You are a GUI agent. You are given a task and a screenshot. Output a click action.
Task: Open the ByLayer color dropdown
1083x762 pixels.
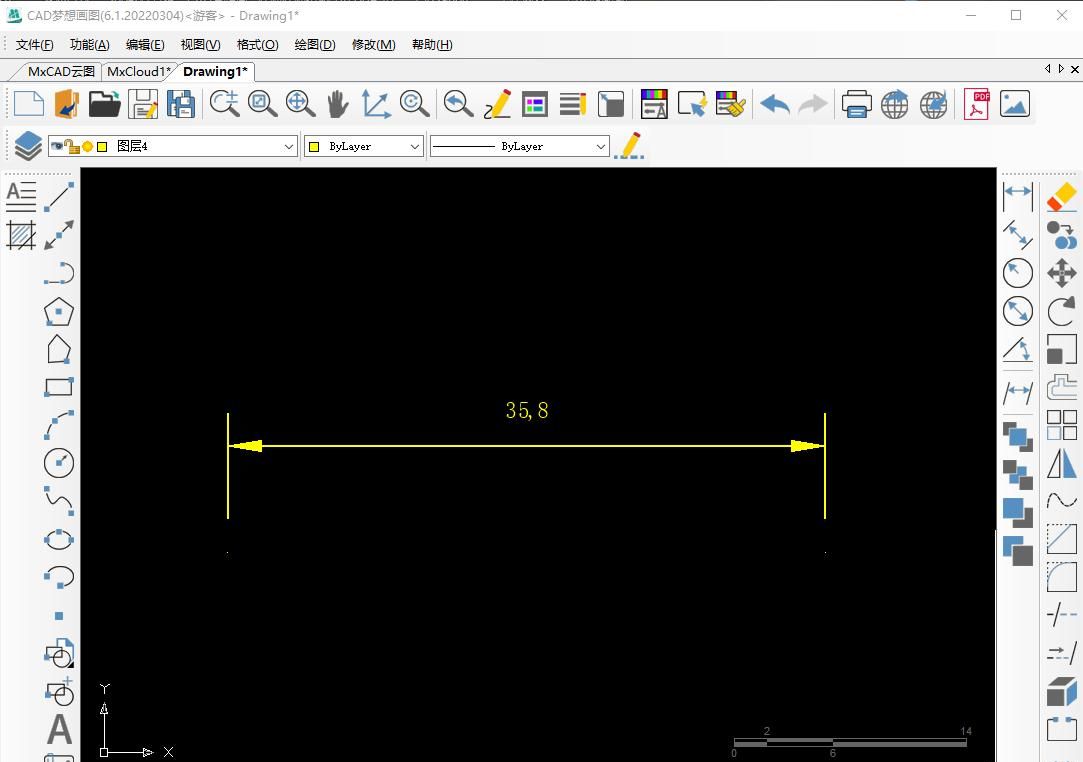[414, 146]
